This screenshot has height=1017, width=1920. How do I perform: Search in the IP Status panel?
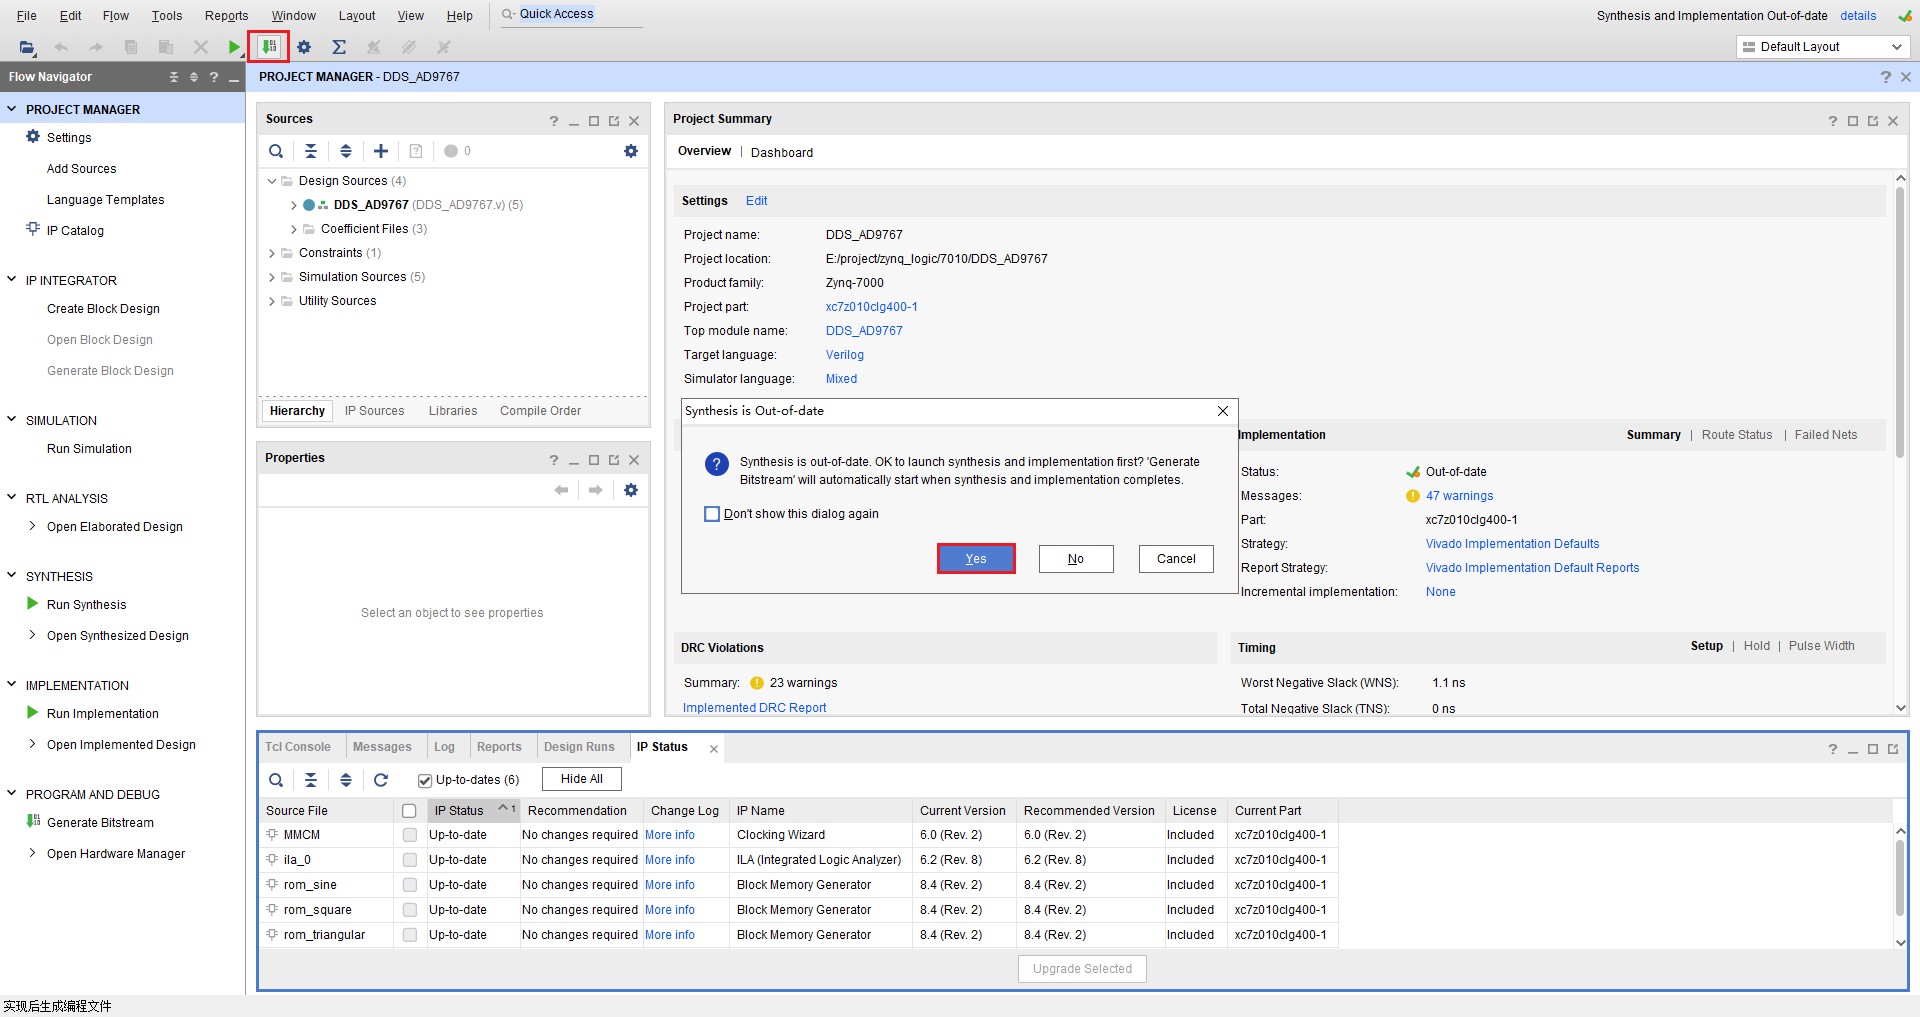pyautogui.click(x=276, y=780)
